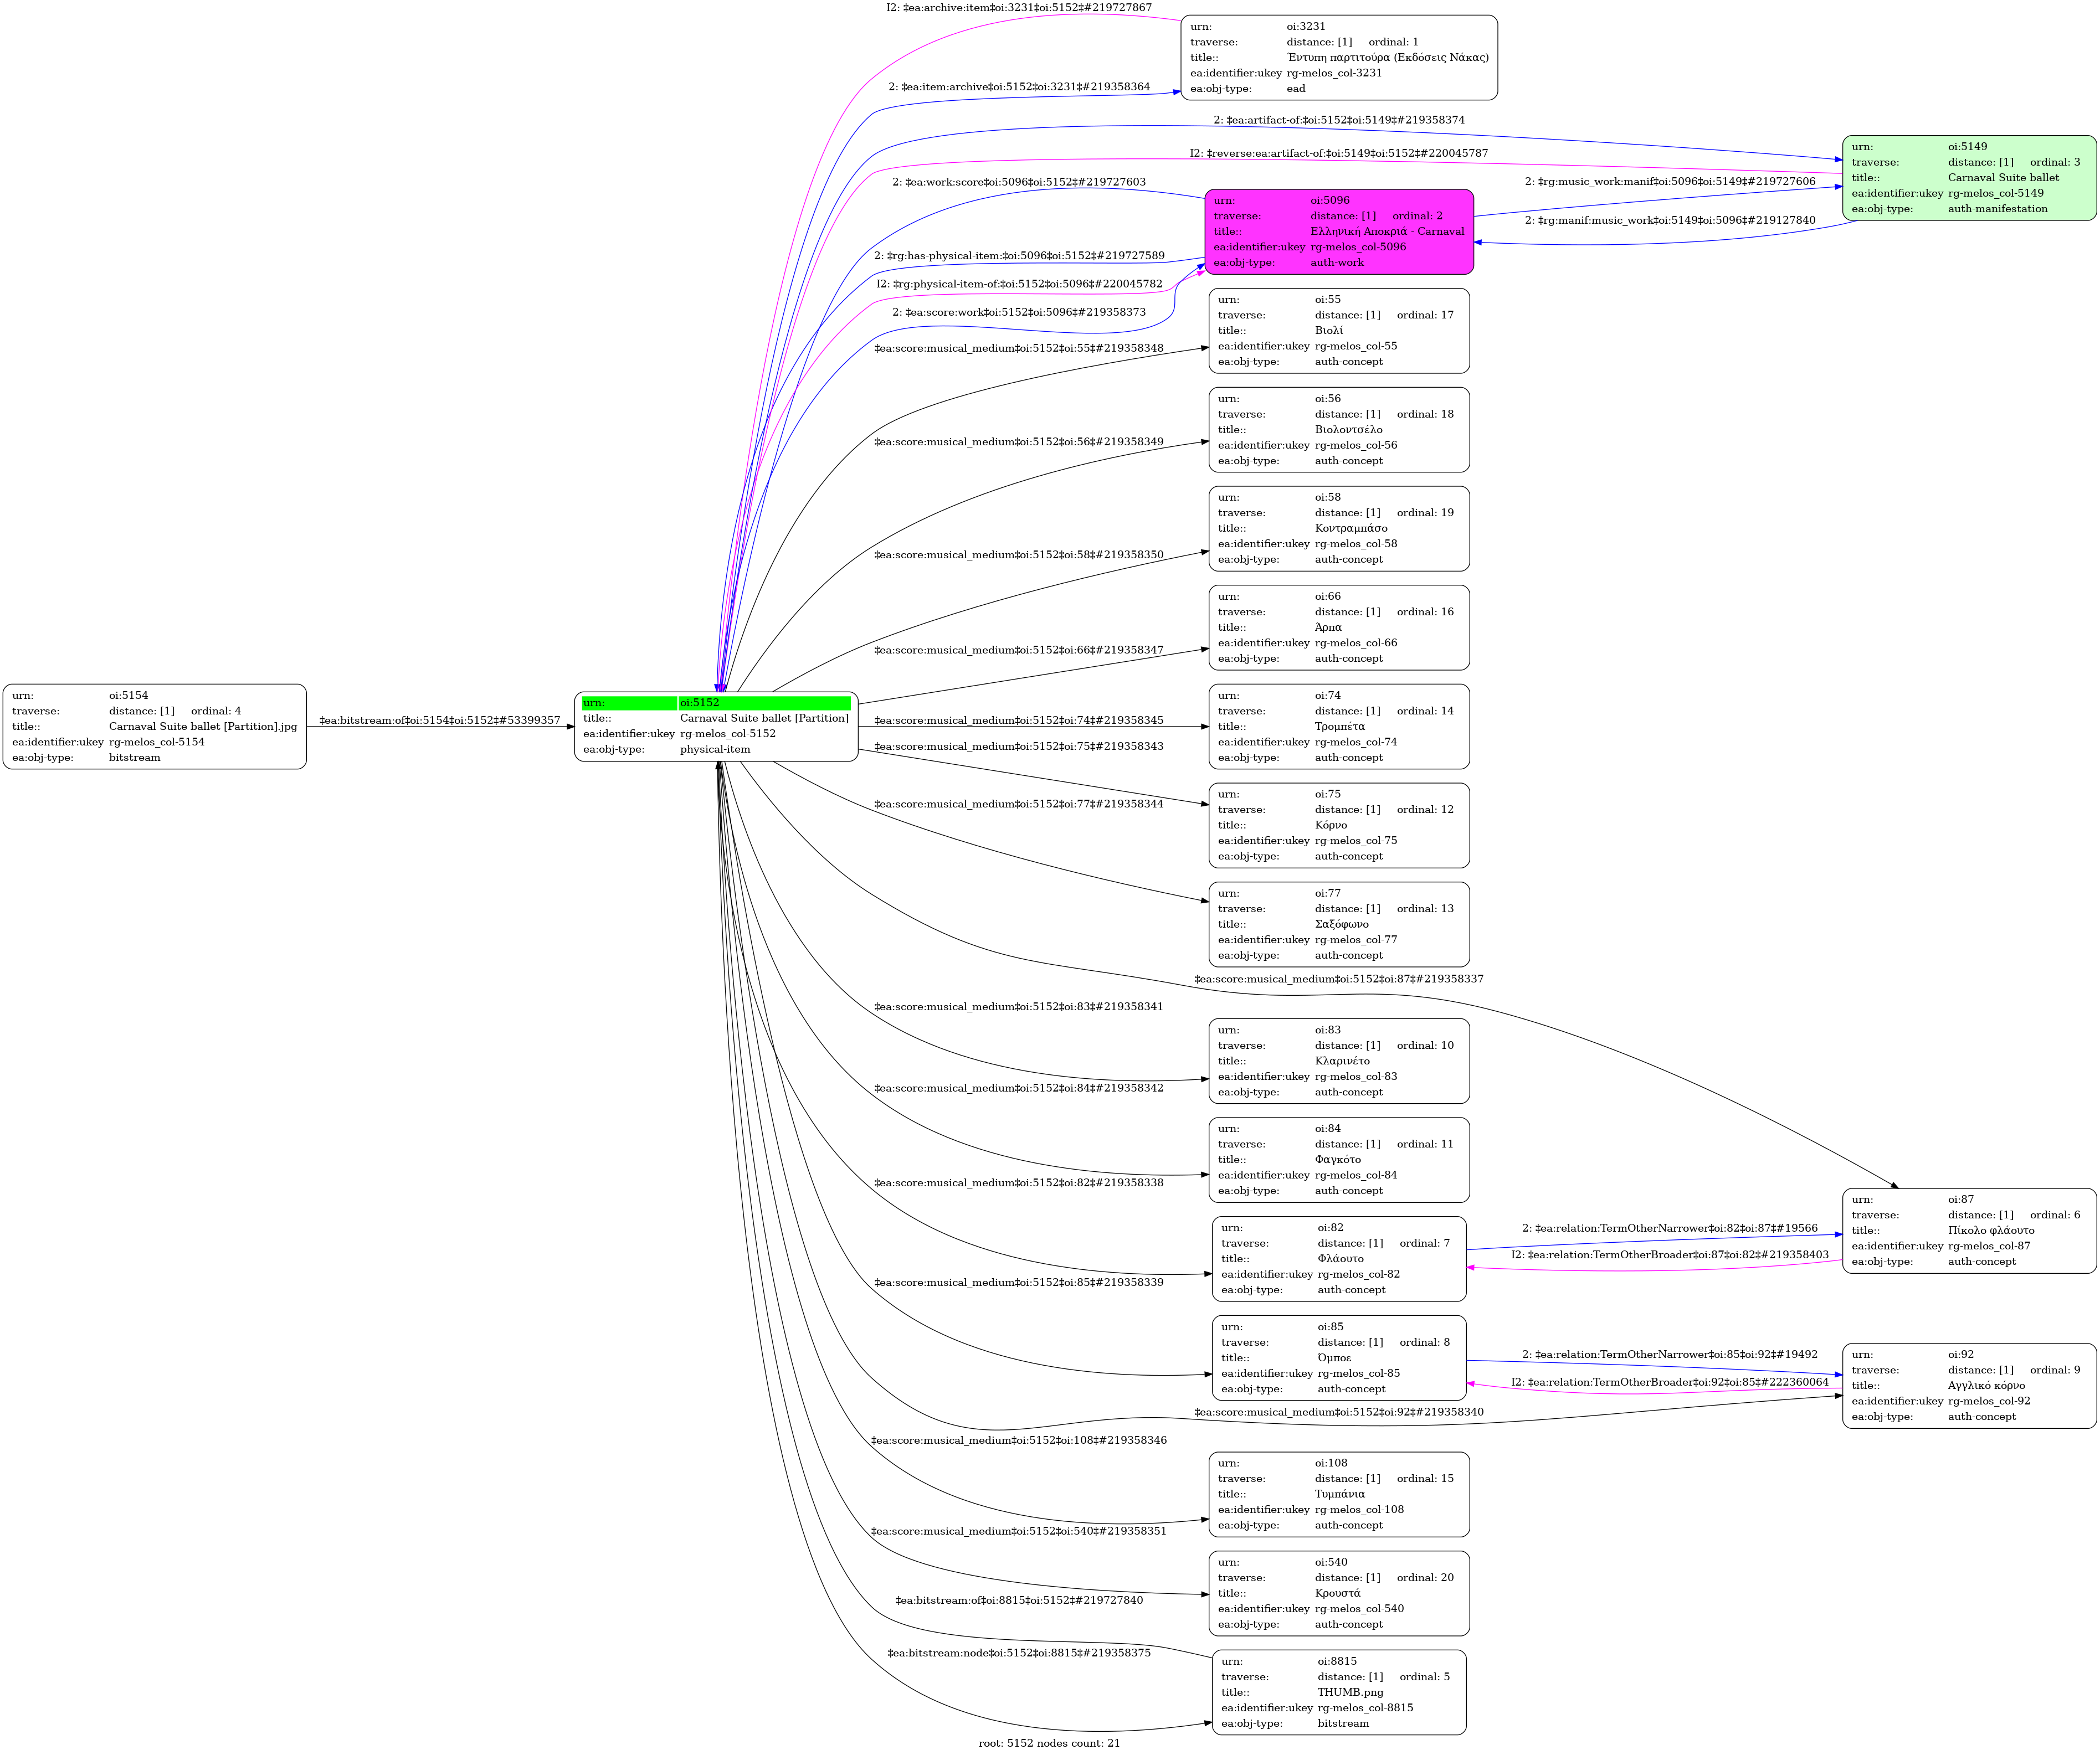This screenshot has height=1755, width=2100.
Task: Click the Βιολί concept node oi:55
Action: point(1338,330)
